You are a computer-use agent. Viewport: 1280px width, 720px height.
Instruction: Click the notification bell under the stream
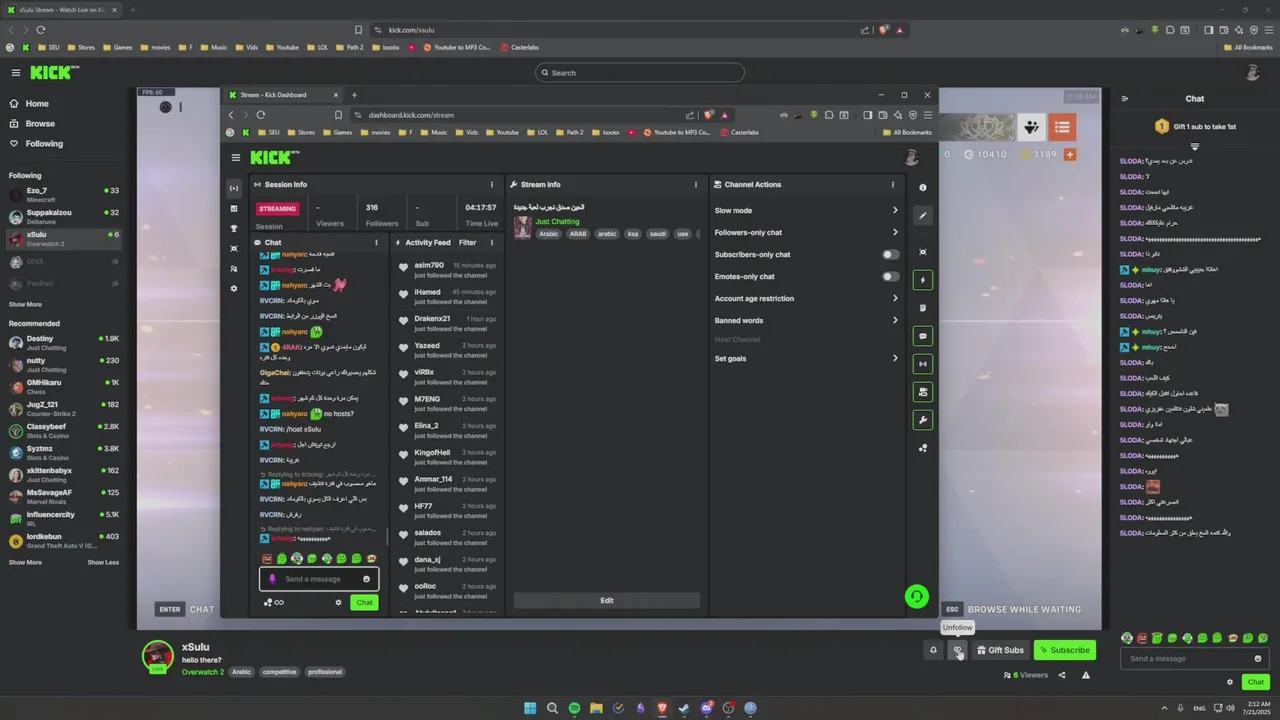pyautogui.click(x=933, y=650)
